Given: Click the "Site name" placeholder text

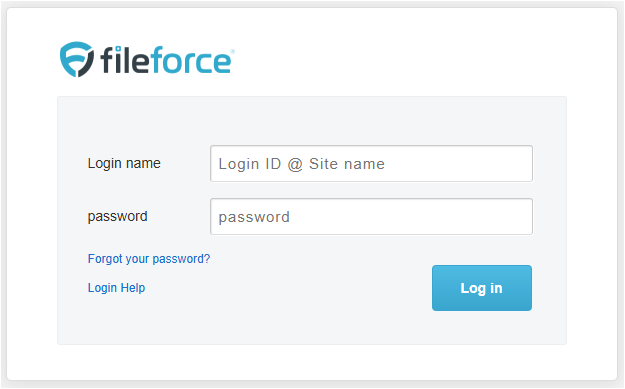Looking at the screenshot, I should point(347,164).
